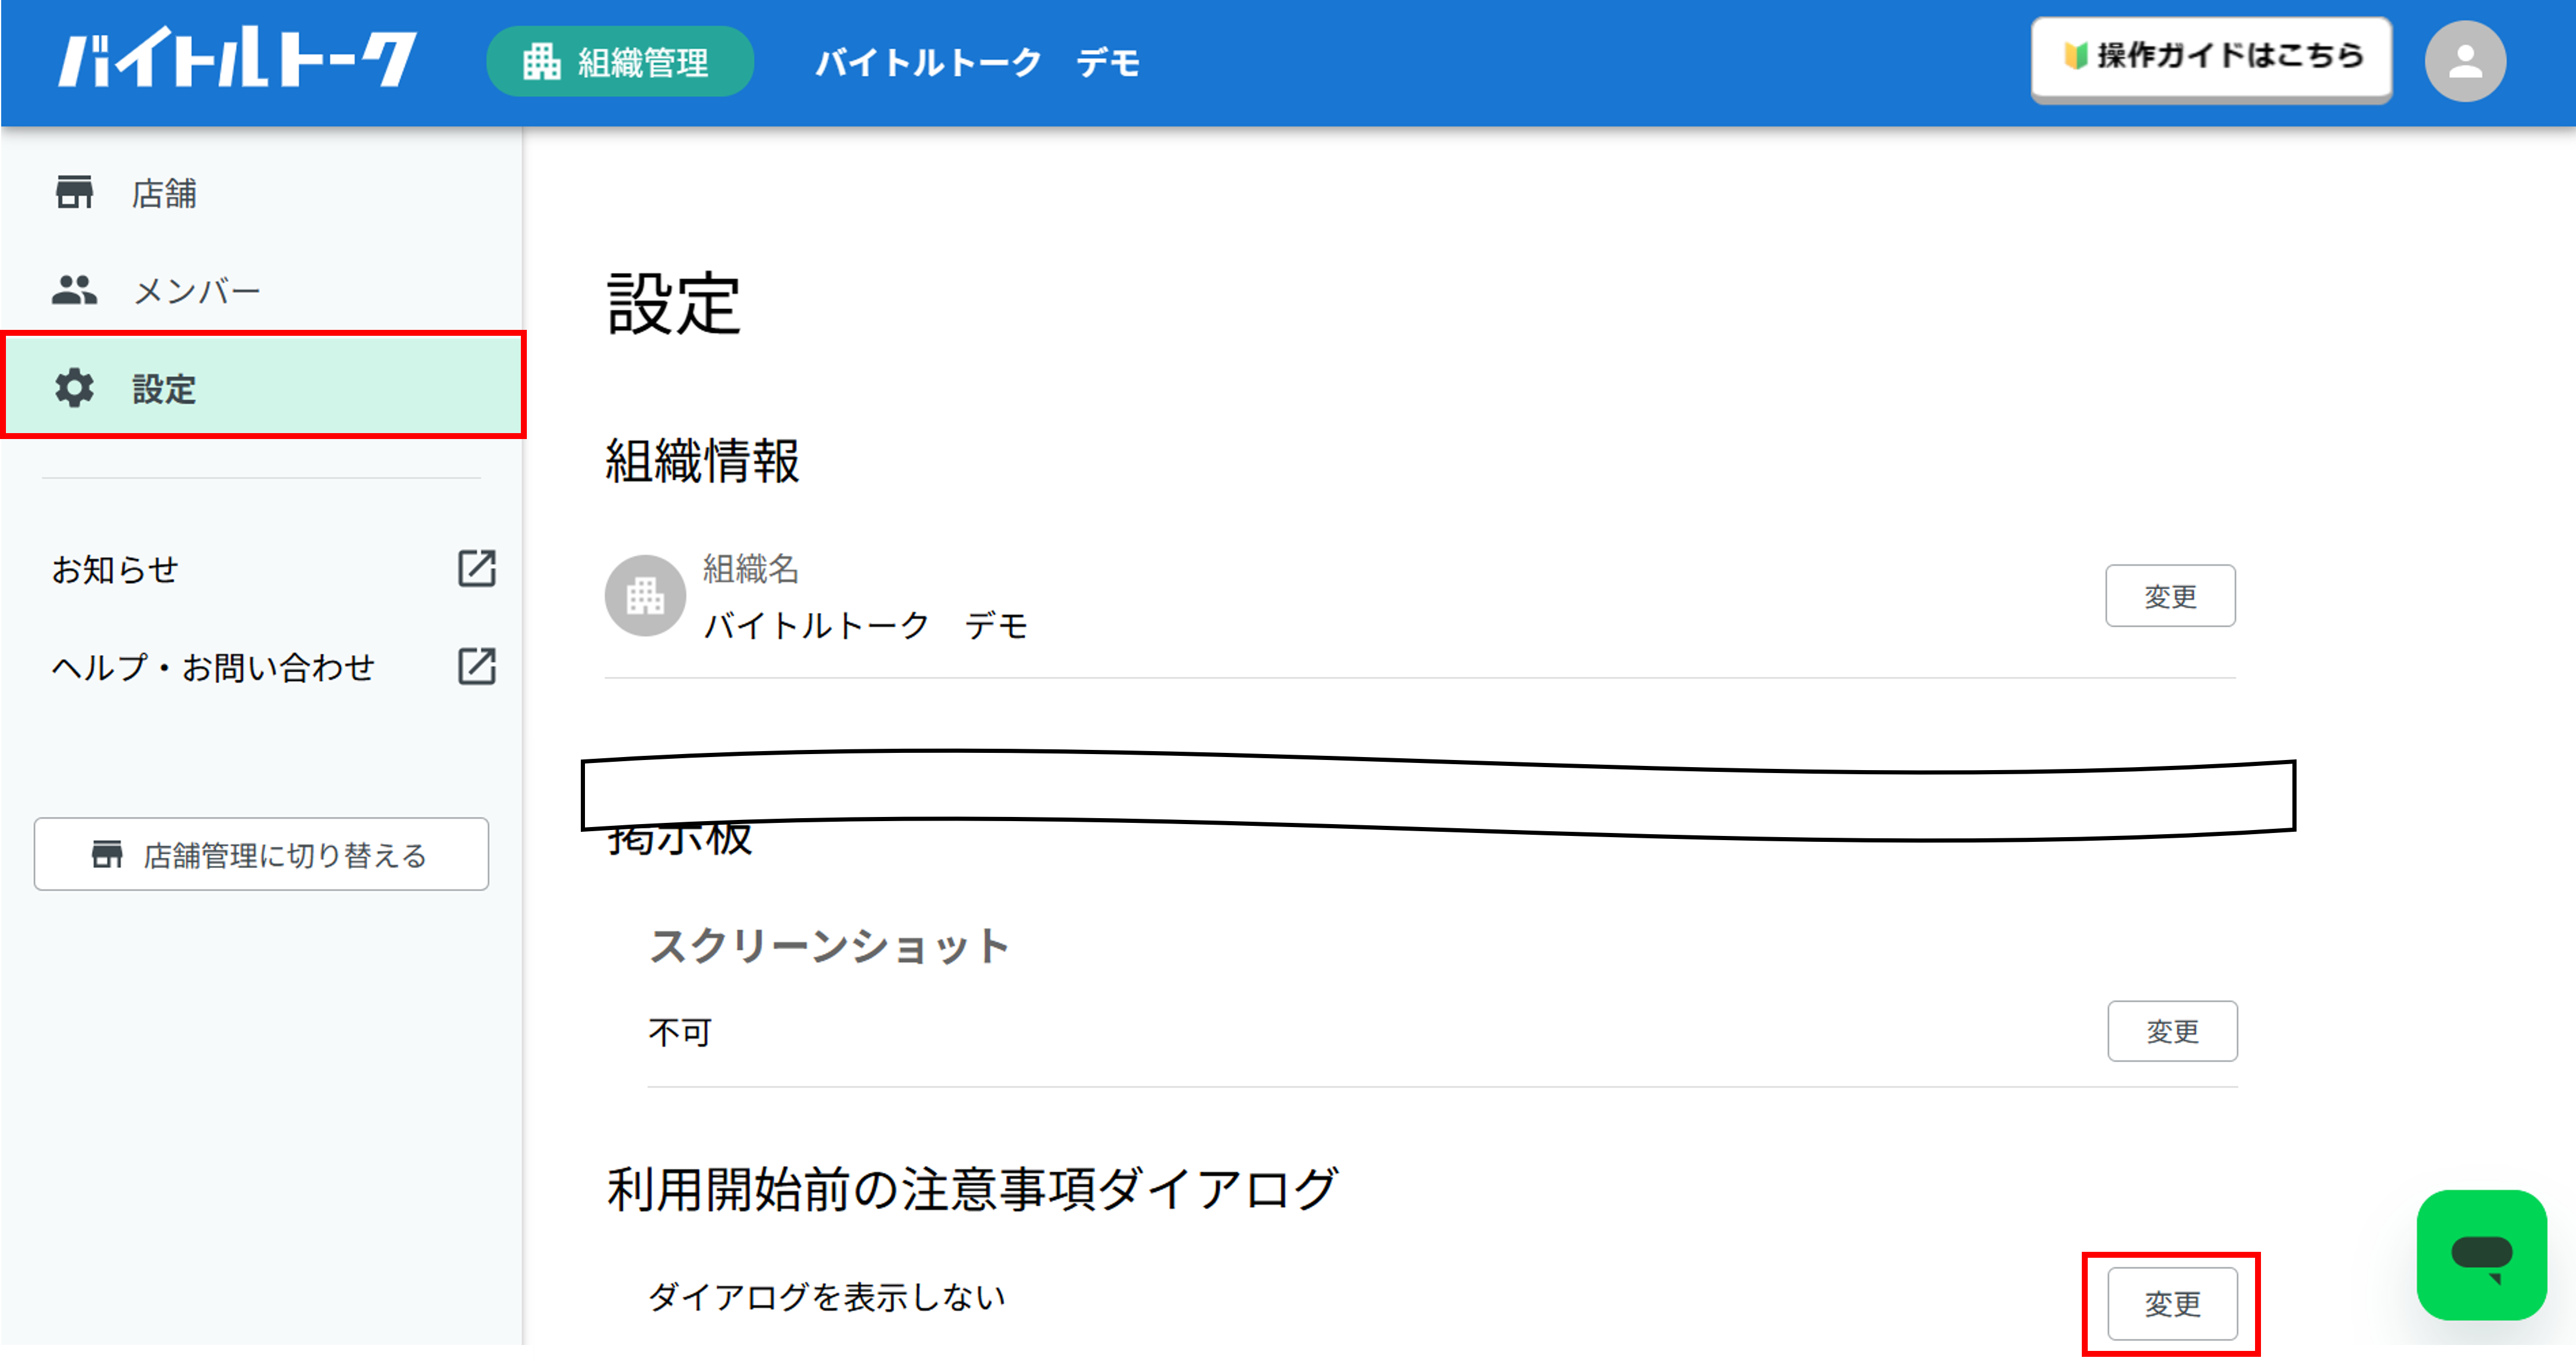Click the store icon in 店舗管理に切り替える
The image size is (2576, 1361).
(x=107, y=855)
